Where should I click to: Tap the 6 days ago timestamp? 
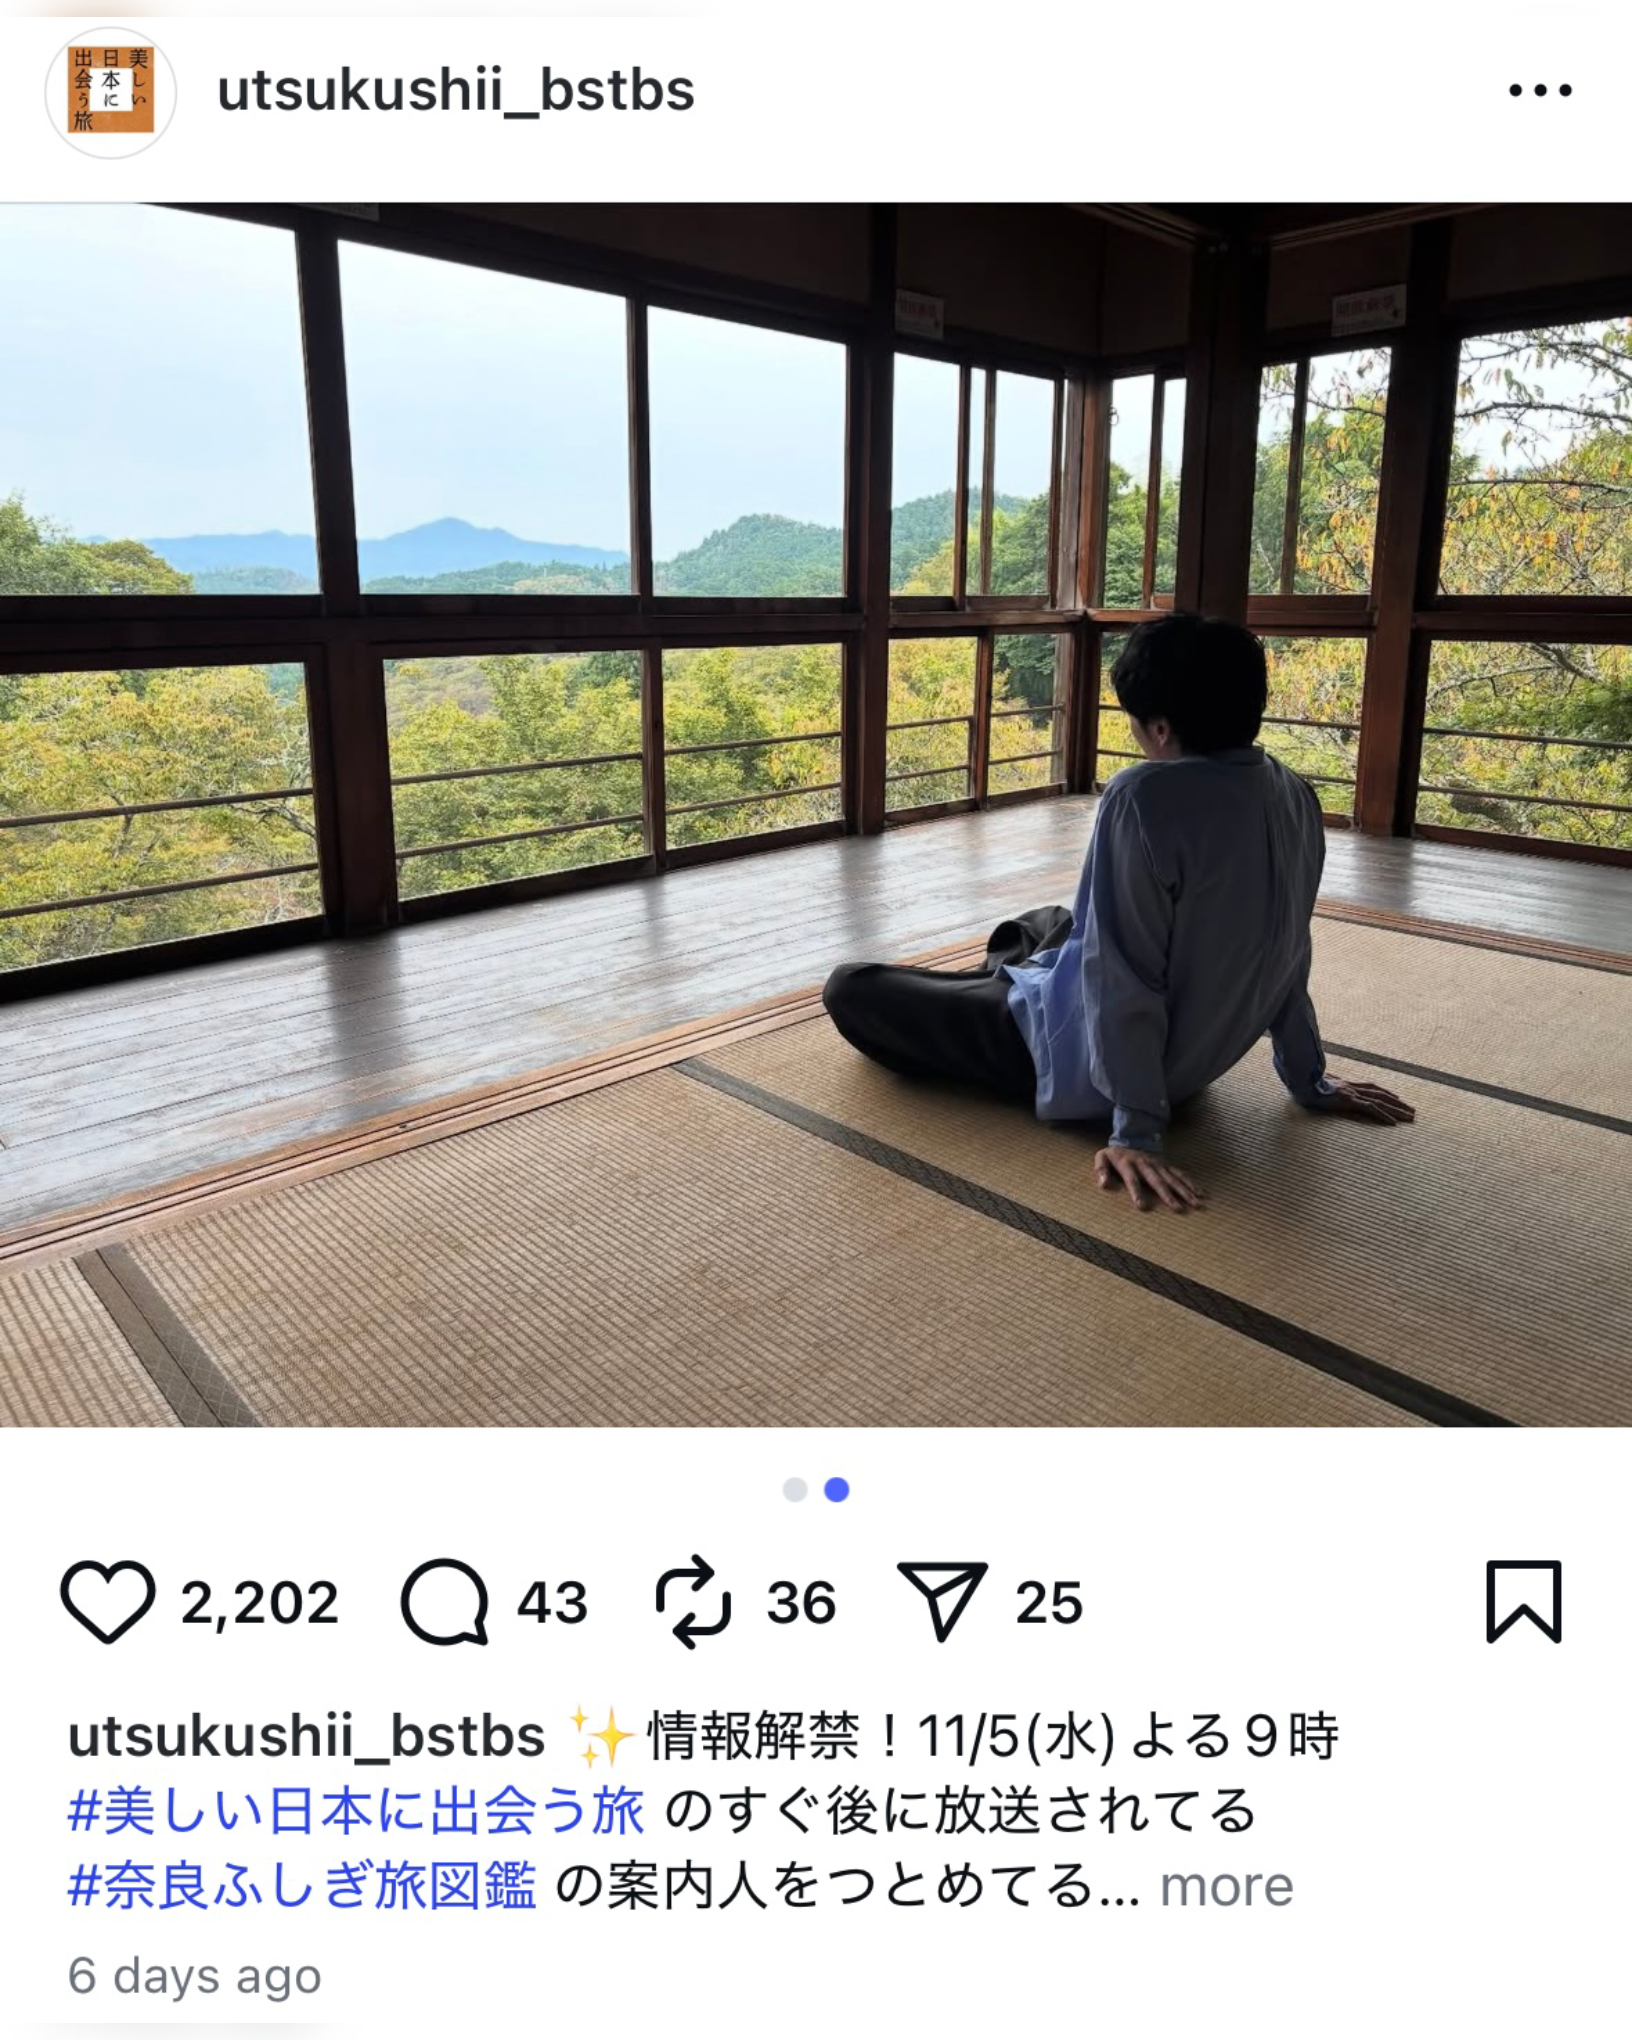[194, 1976]
